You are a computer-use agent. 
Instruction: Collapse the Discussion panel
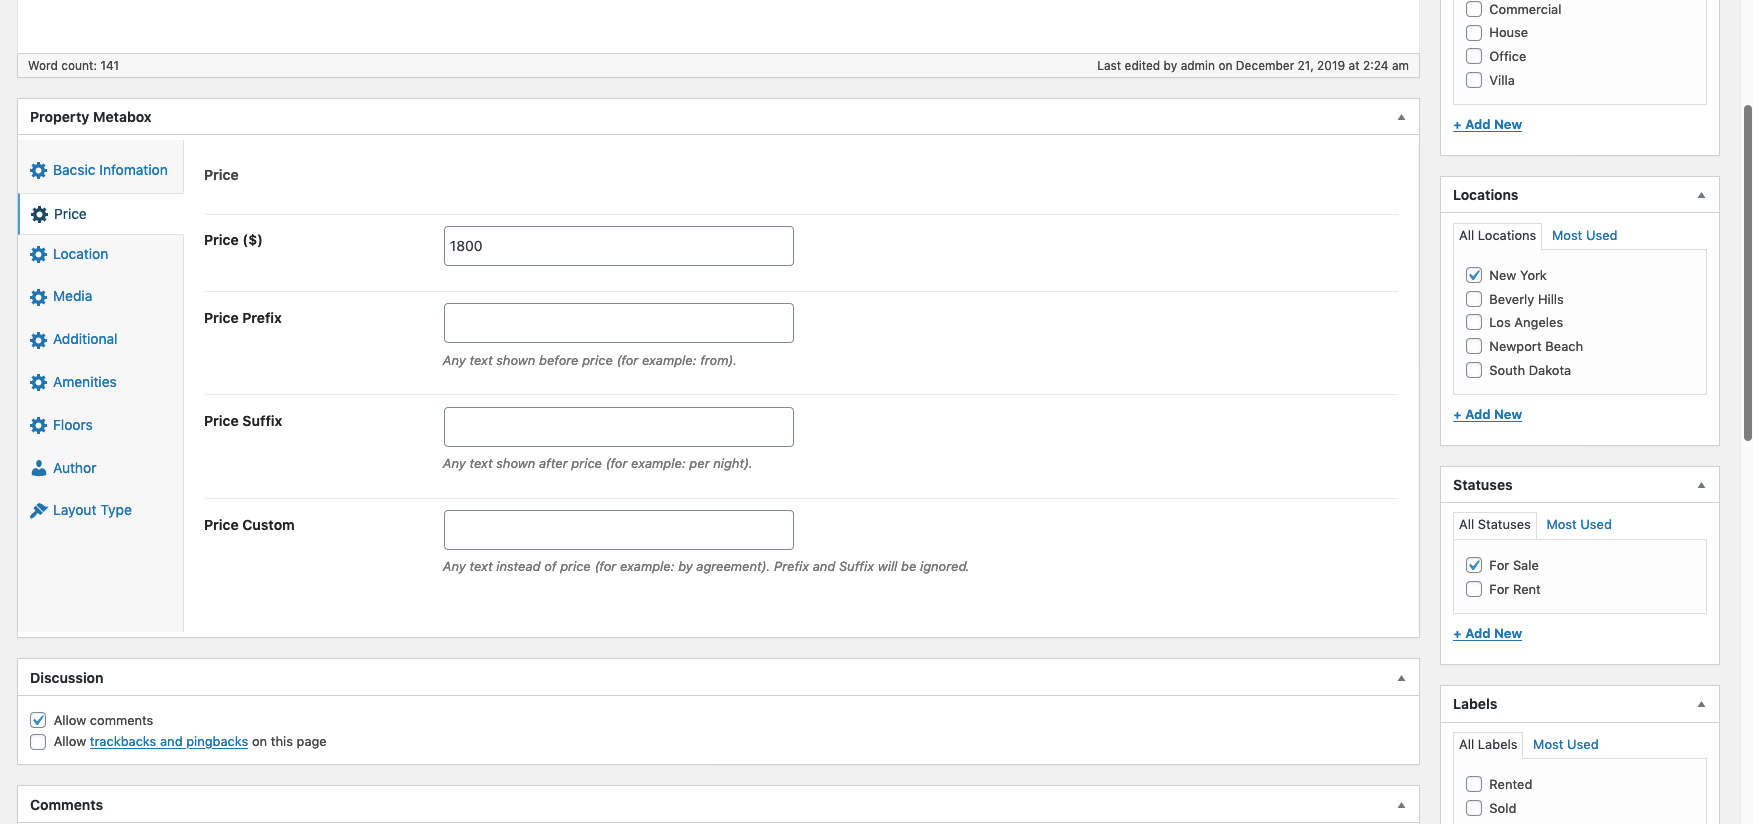[x=1401, y=678]
